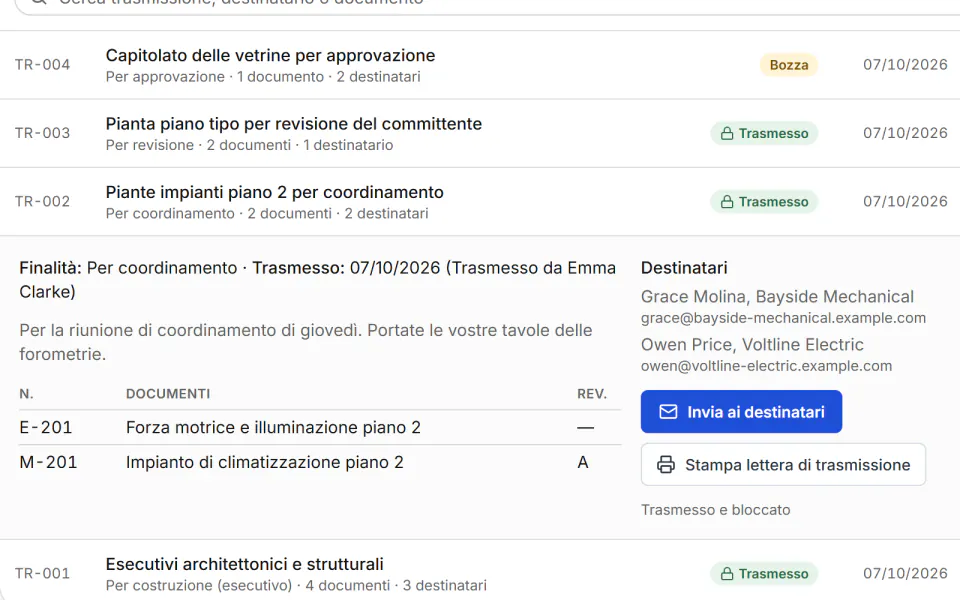
Task: Click the 07/10/2026 date on TR-004 row
Action: pyautogui.click(x=905, y=65)
